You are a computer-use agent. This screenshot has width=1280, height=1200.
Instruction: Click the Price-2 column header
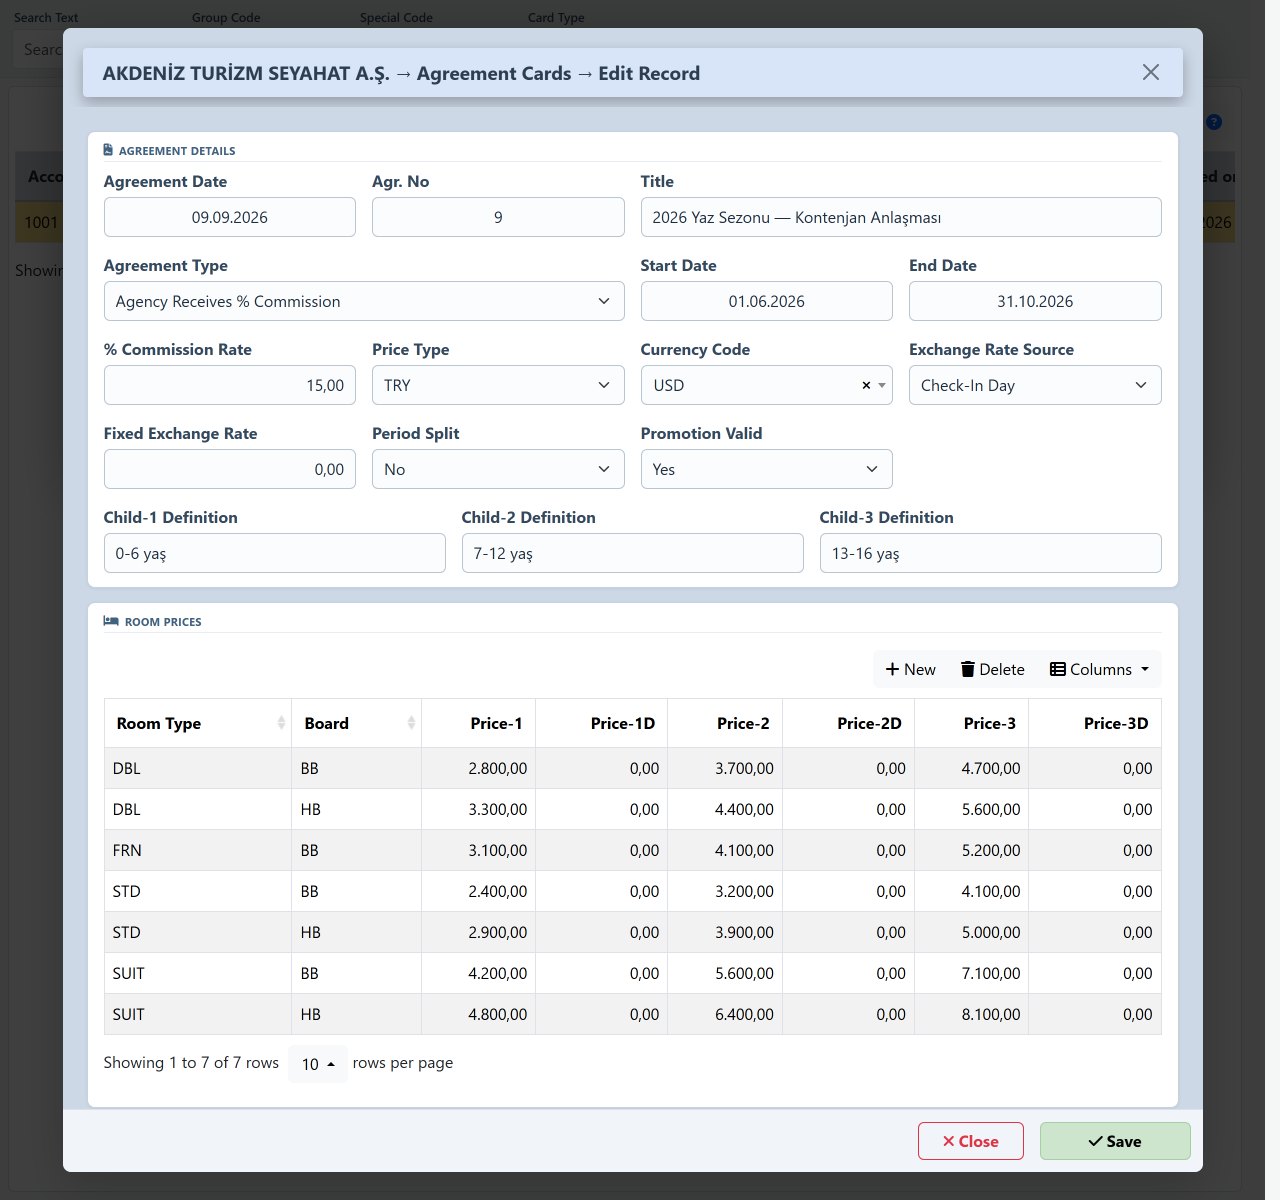[725, 723]
